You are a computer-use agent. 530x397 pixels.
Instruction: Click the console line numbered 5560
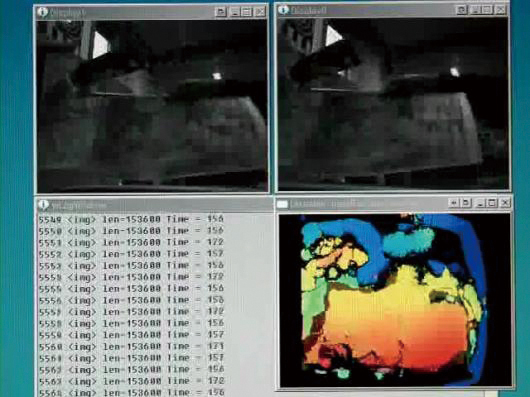131,347
